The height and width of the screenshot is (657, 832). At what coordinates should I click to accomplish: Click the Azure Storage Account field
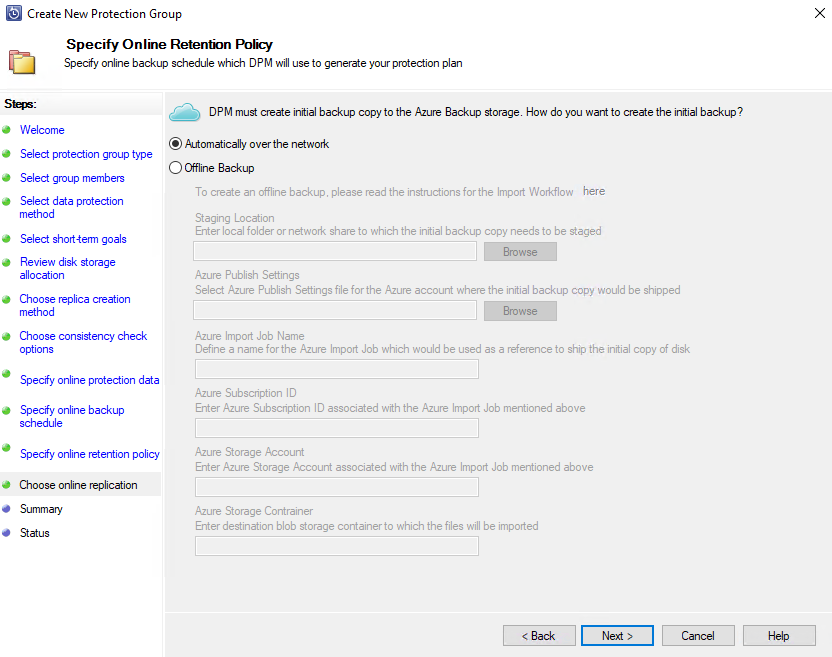337,487
